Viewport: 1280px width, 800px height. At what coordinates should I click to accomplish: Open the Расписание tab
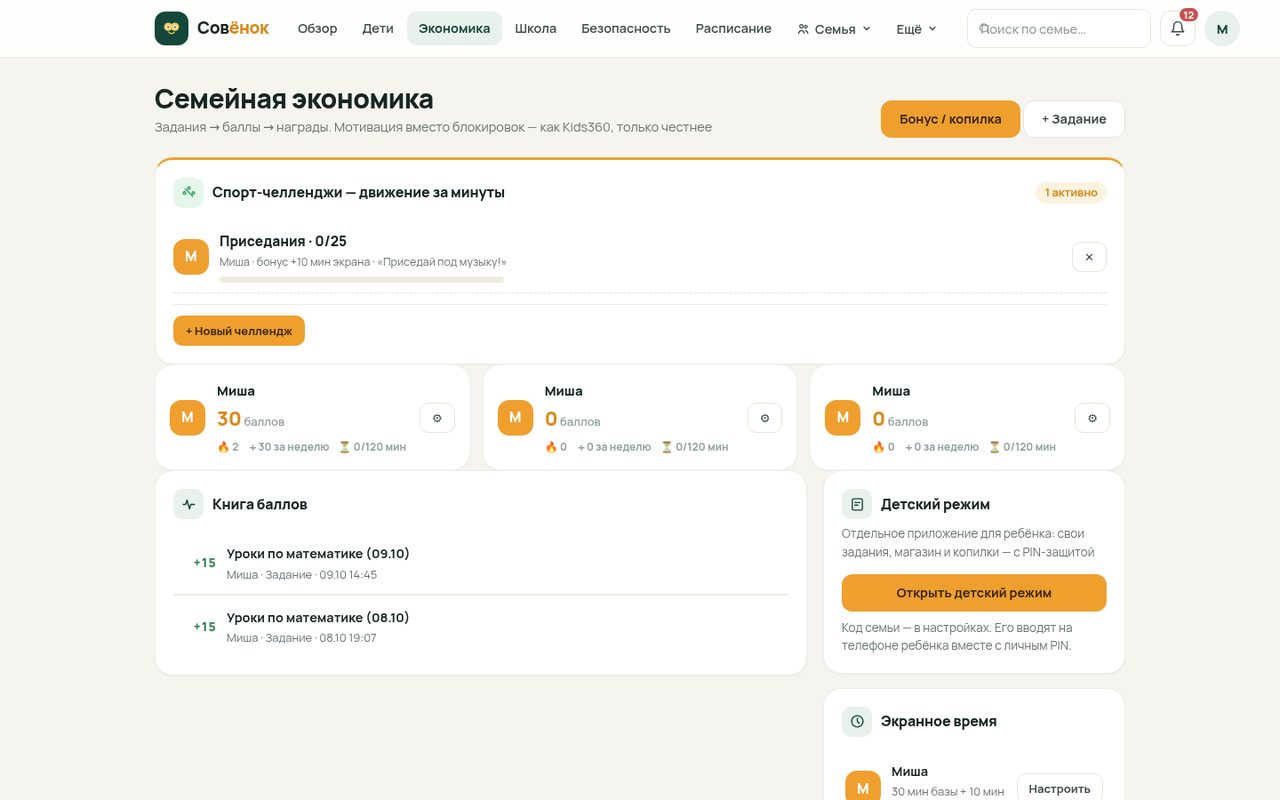pyautogui.click(x=734, y=28)
